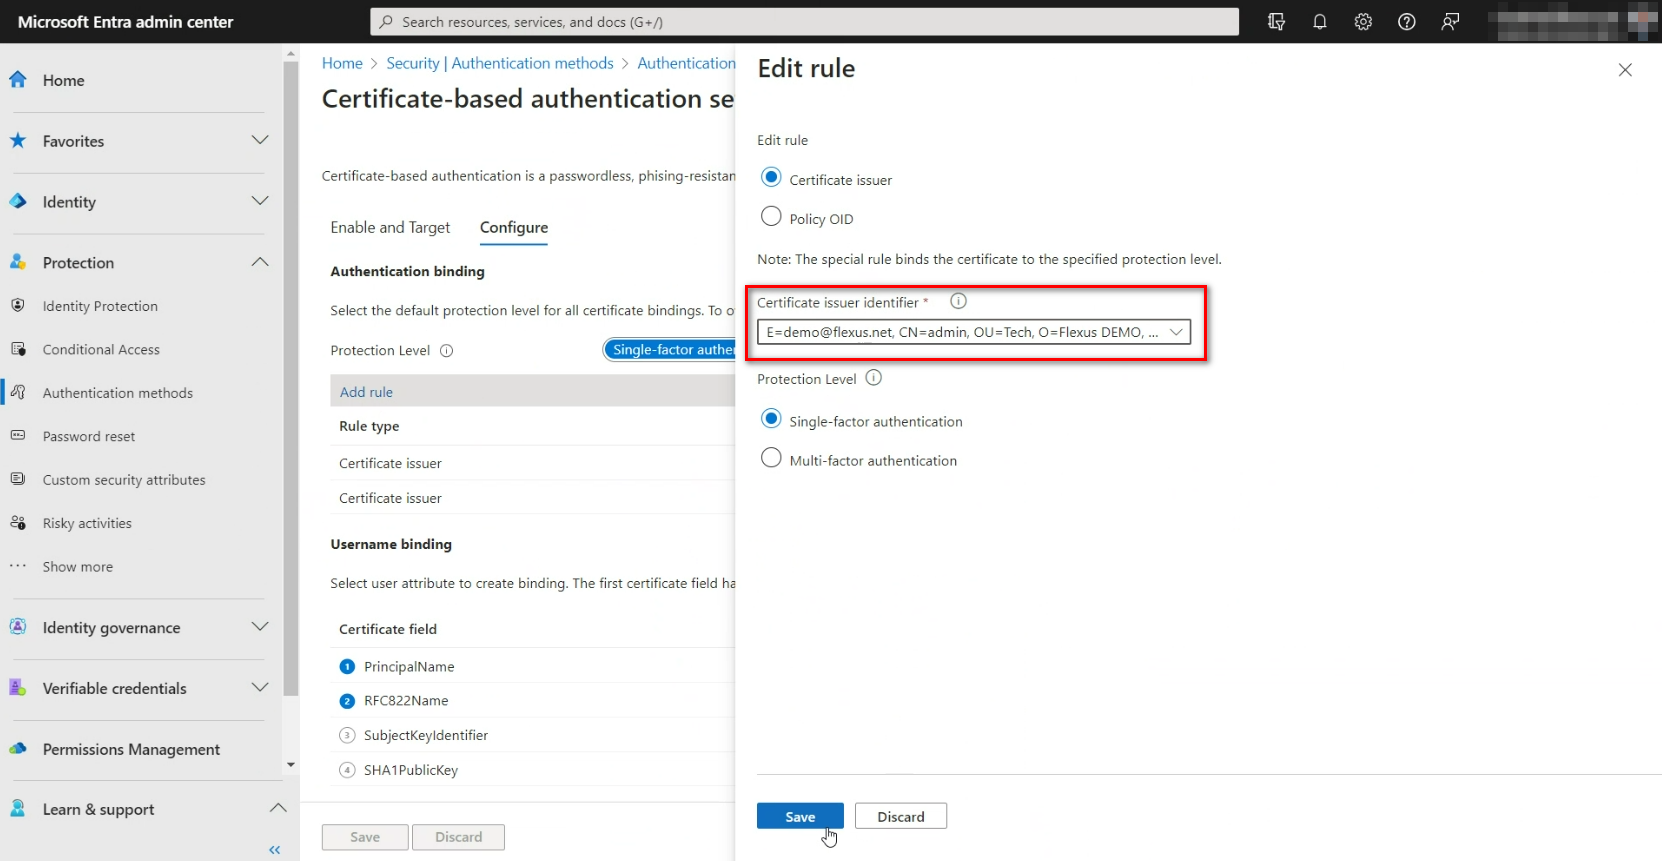Open the settings gear in header
This screenshot has height=861, width=1662.
pos(1363,22)
